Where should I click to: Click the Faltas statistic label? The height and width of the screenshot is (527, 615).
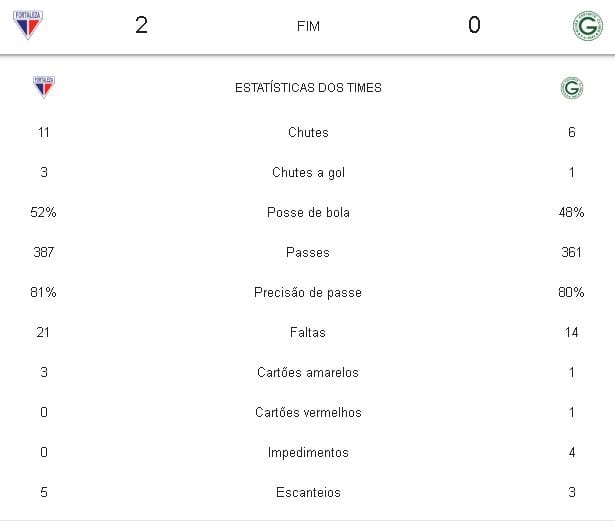(308, 332)
